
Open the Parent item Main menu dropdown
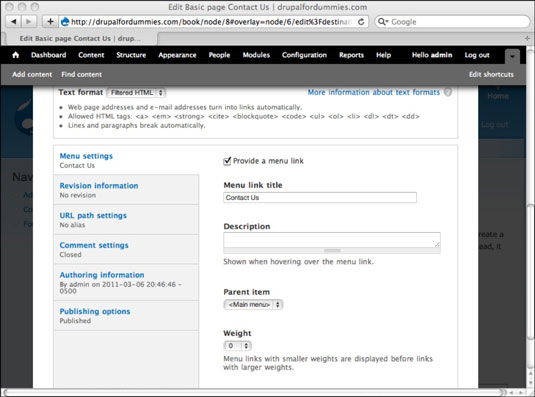coord(253,305)
